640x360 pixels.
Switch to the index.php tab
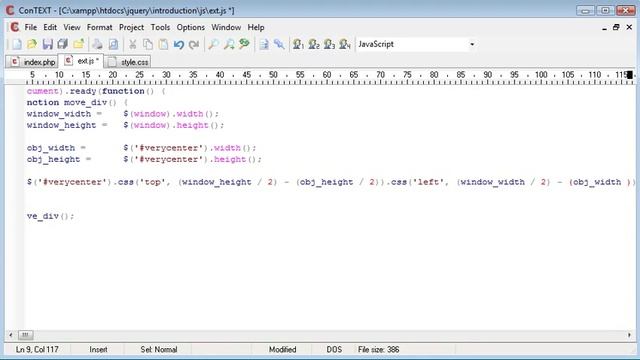point(32,62)
